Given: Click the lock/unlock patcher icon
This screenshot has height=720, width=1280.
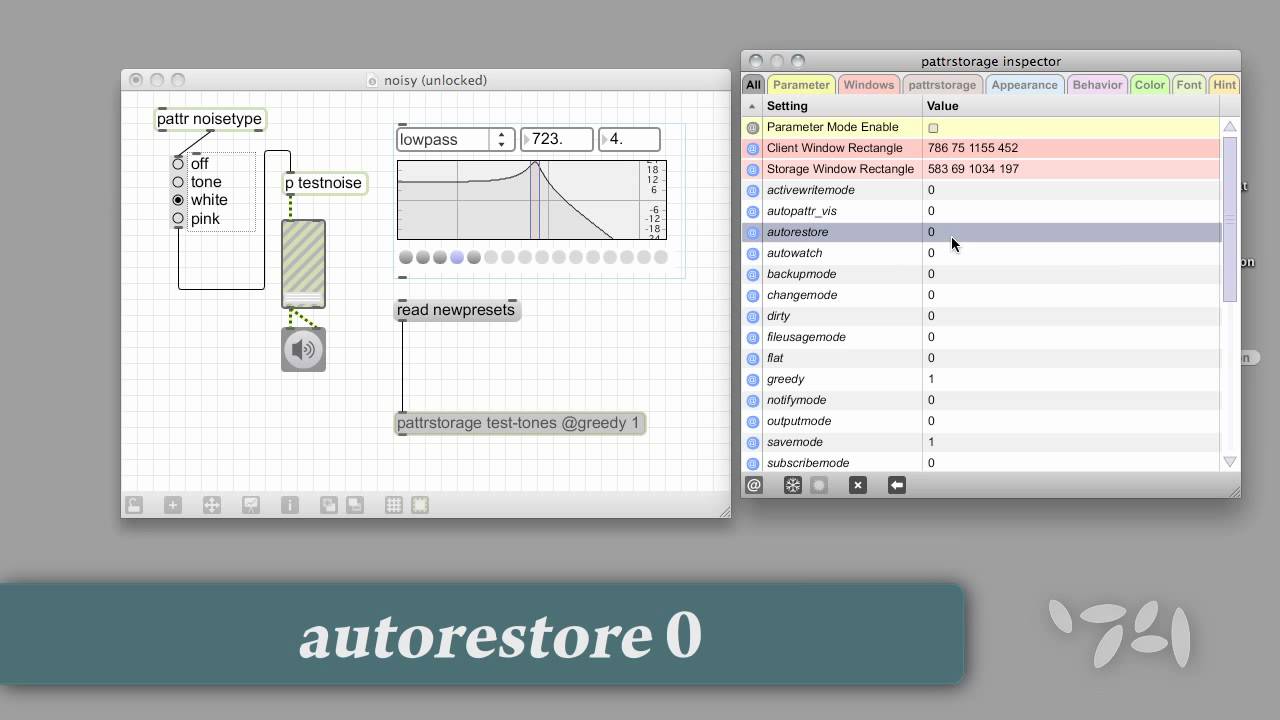Looking at the screenshot, I should click(x=134, y=506).
